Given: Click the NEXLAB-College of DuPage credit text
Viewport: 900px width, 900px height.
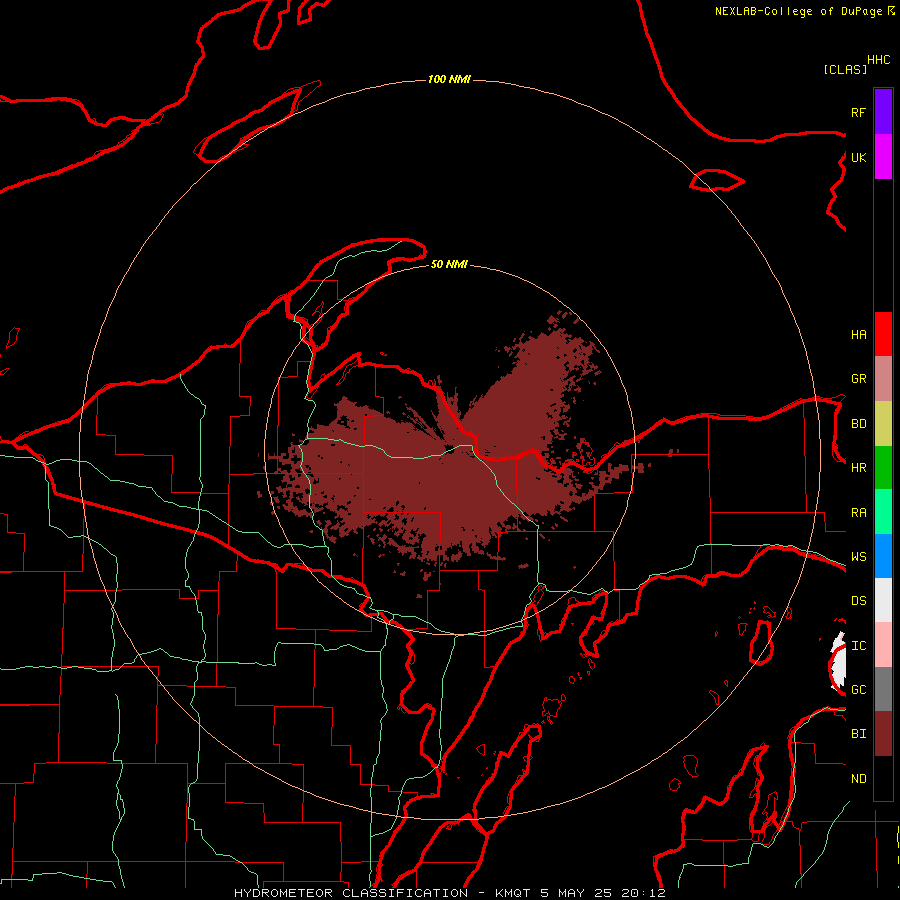Looking at the screenshot, I should coord(800,11).
